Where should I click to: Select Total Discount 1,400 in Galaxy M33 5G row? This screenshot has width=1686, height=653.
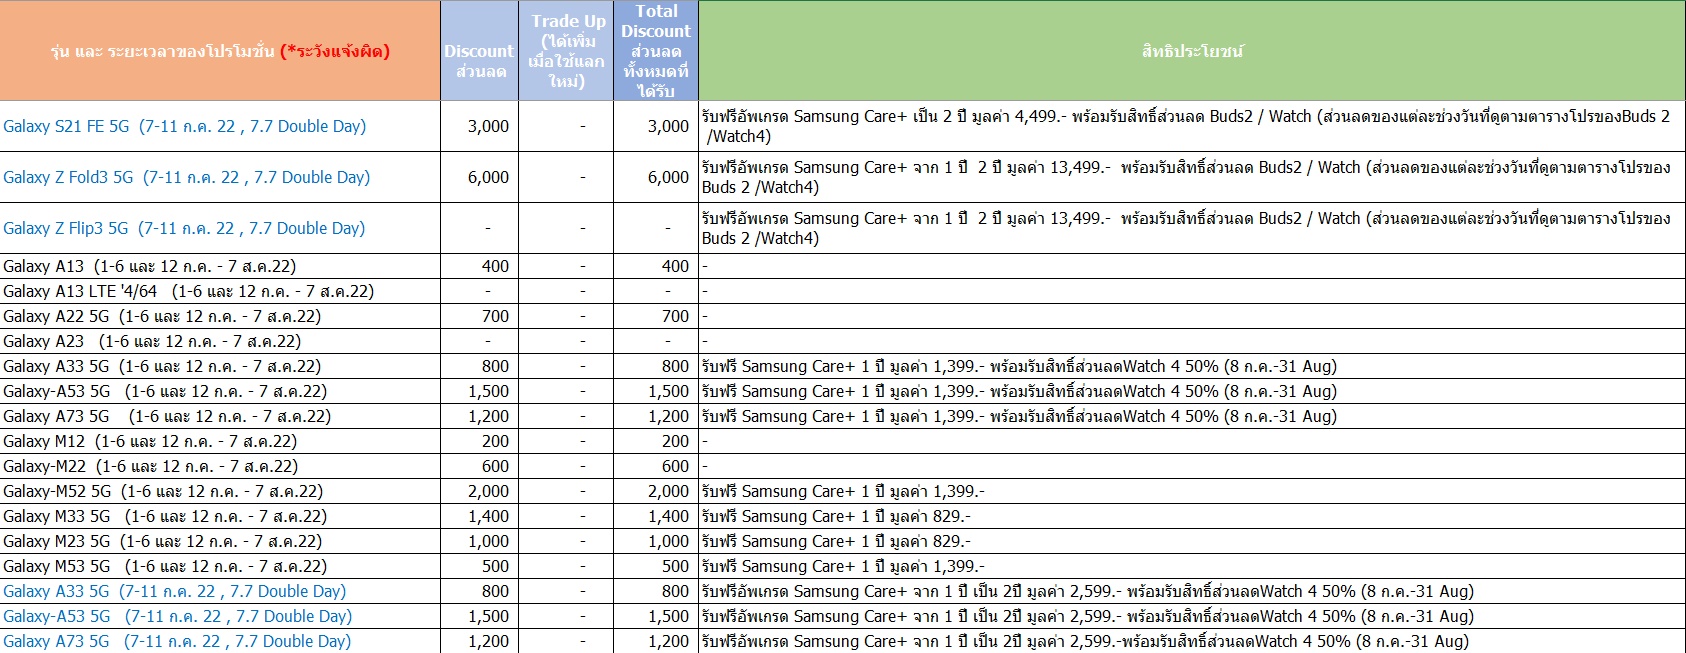(656, 516)
